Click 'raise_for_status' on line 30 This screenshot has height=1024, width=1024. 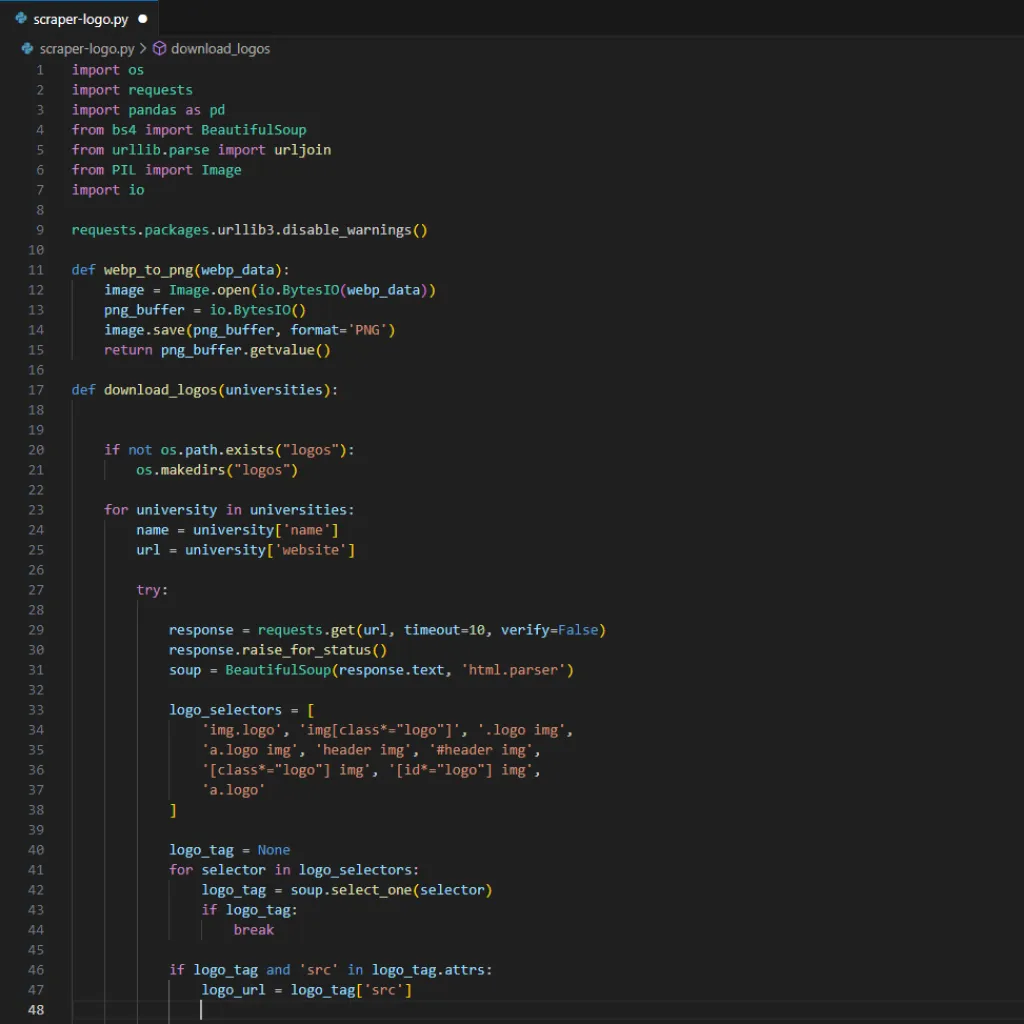pyautogui.click(x=306, y=650)
